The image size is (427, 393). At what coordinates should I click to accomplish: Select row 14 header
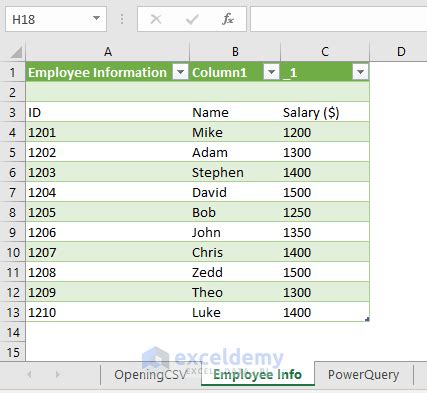[x=13, y=332]
